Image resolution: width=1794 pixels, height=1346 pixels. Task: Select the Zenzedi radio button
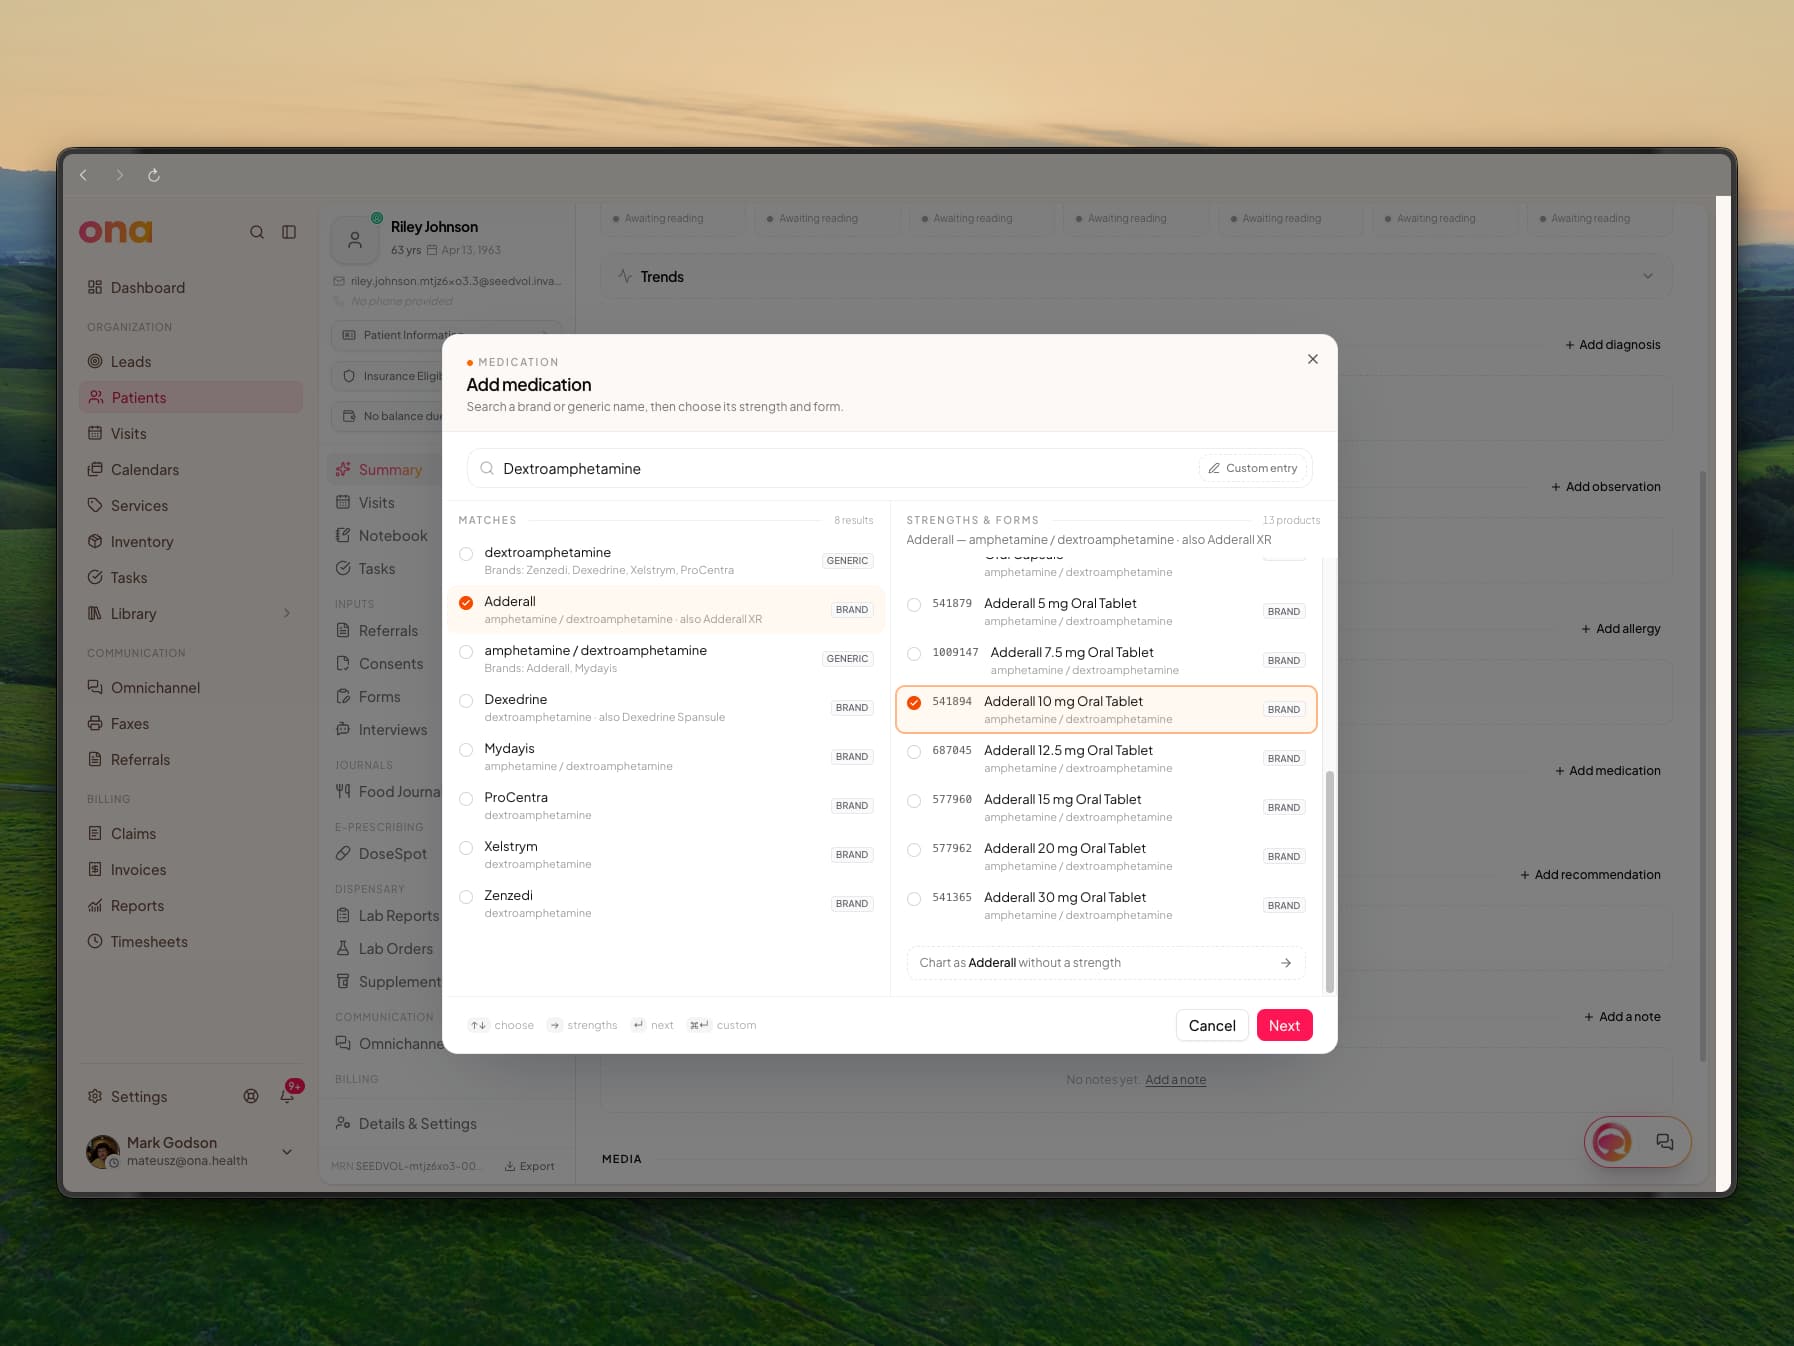pos(466,897)
